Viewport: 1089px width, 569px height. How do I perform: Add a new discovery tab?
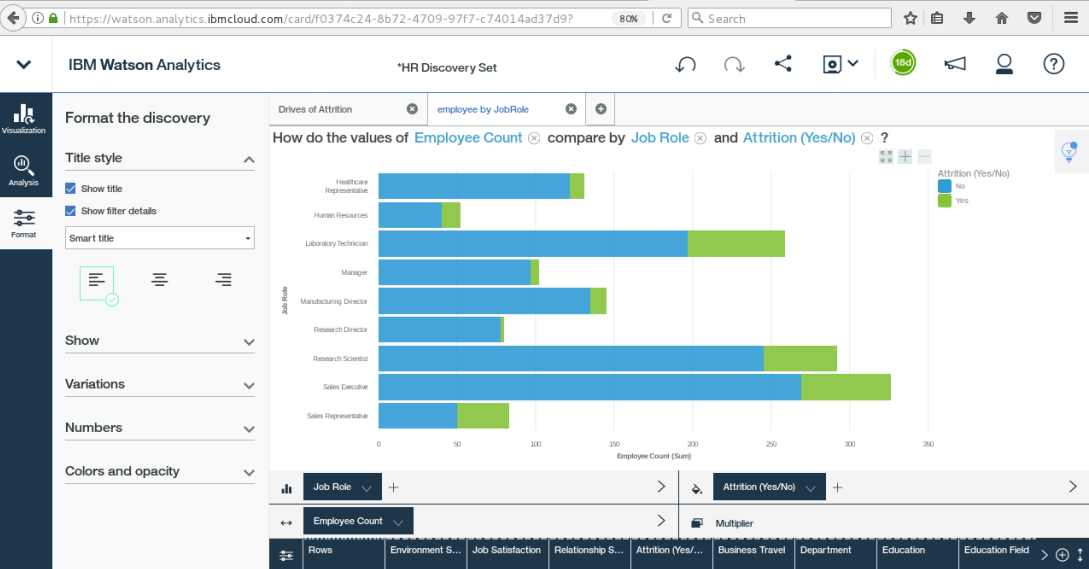pyautogui.click(x=601, y=109)
